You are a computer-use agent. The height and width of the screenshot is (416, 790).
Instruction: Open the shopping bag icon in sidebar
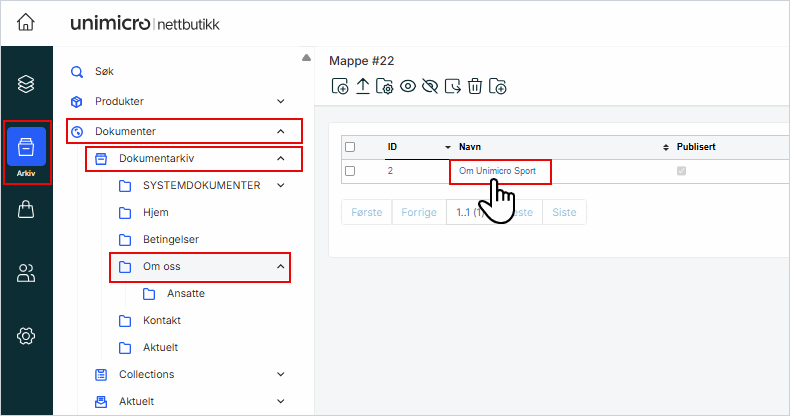point(26,209)
